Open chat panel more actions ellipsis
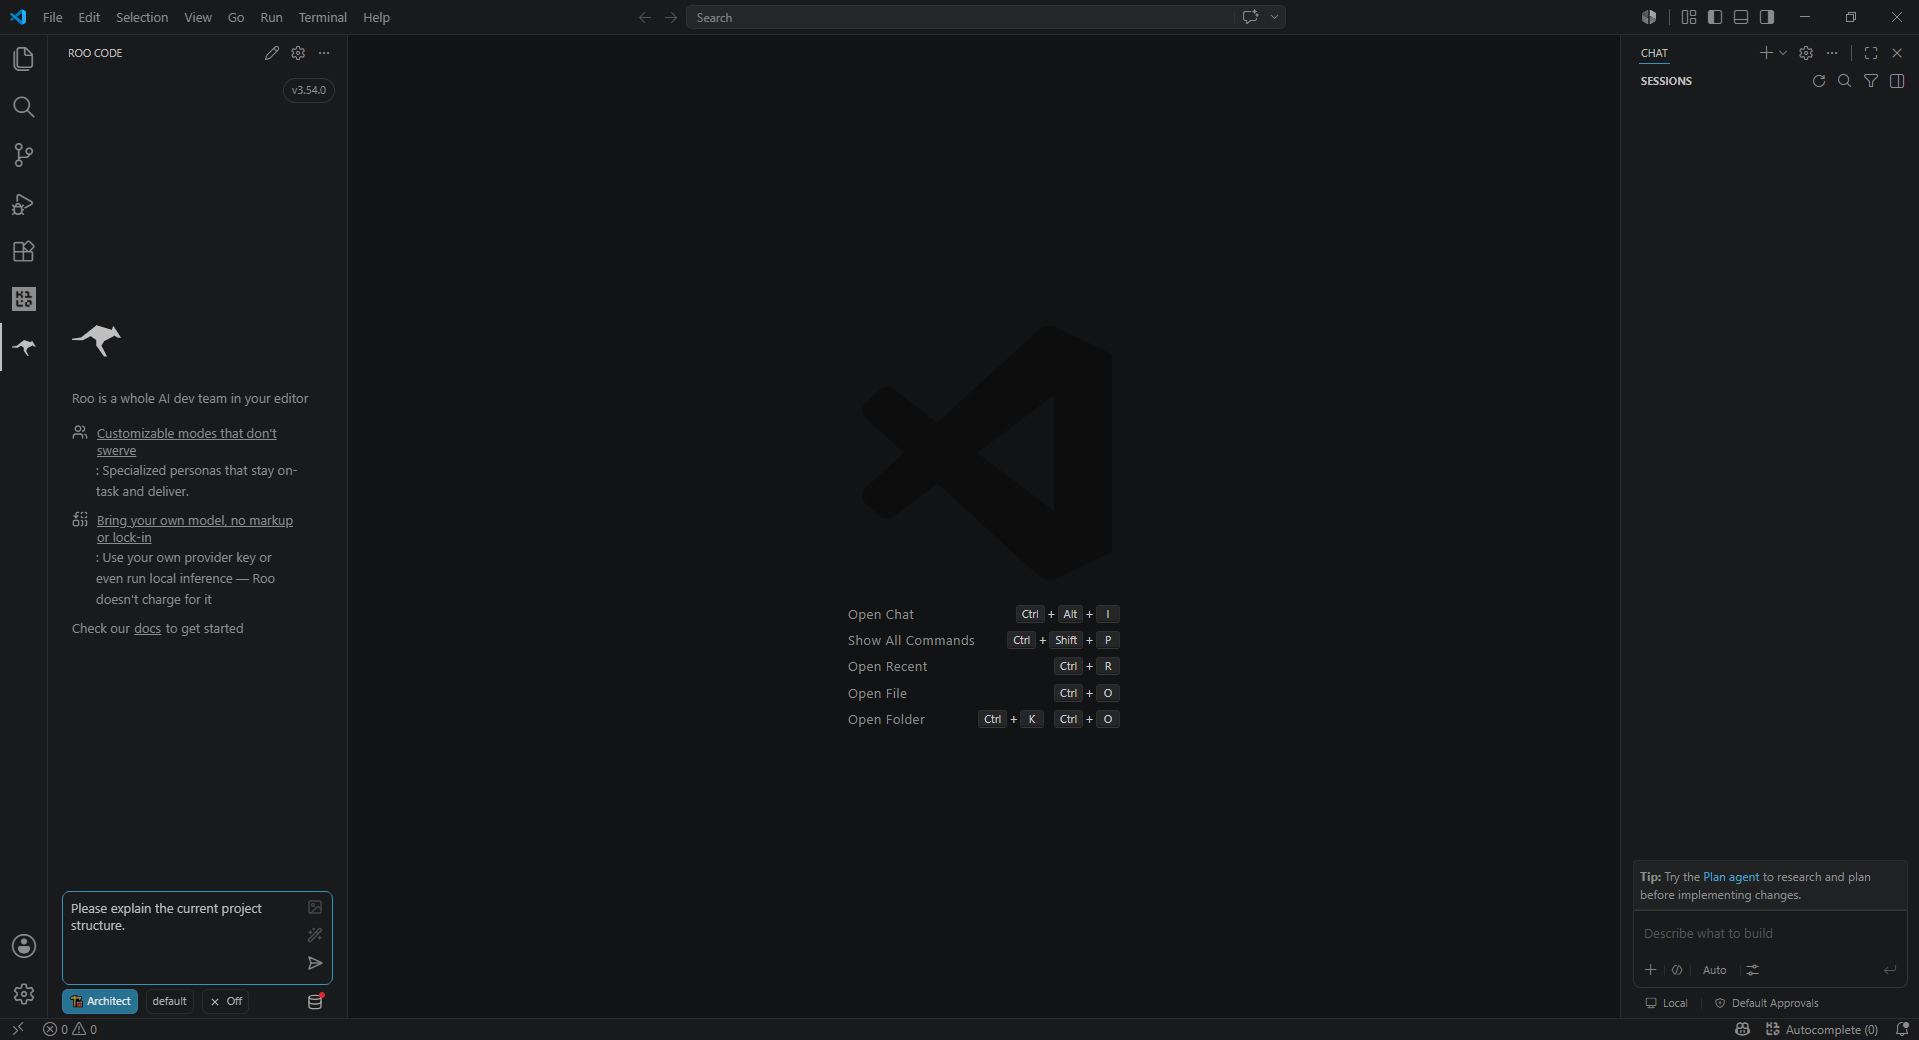The height and width of the screenshot is (1040, 1919). click(x=1832, y=53)
